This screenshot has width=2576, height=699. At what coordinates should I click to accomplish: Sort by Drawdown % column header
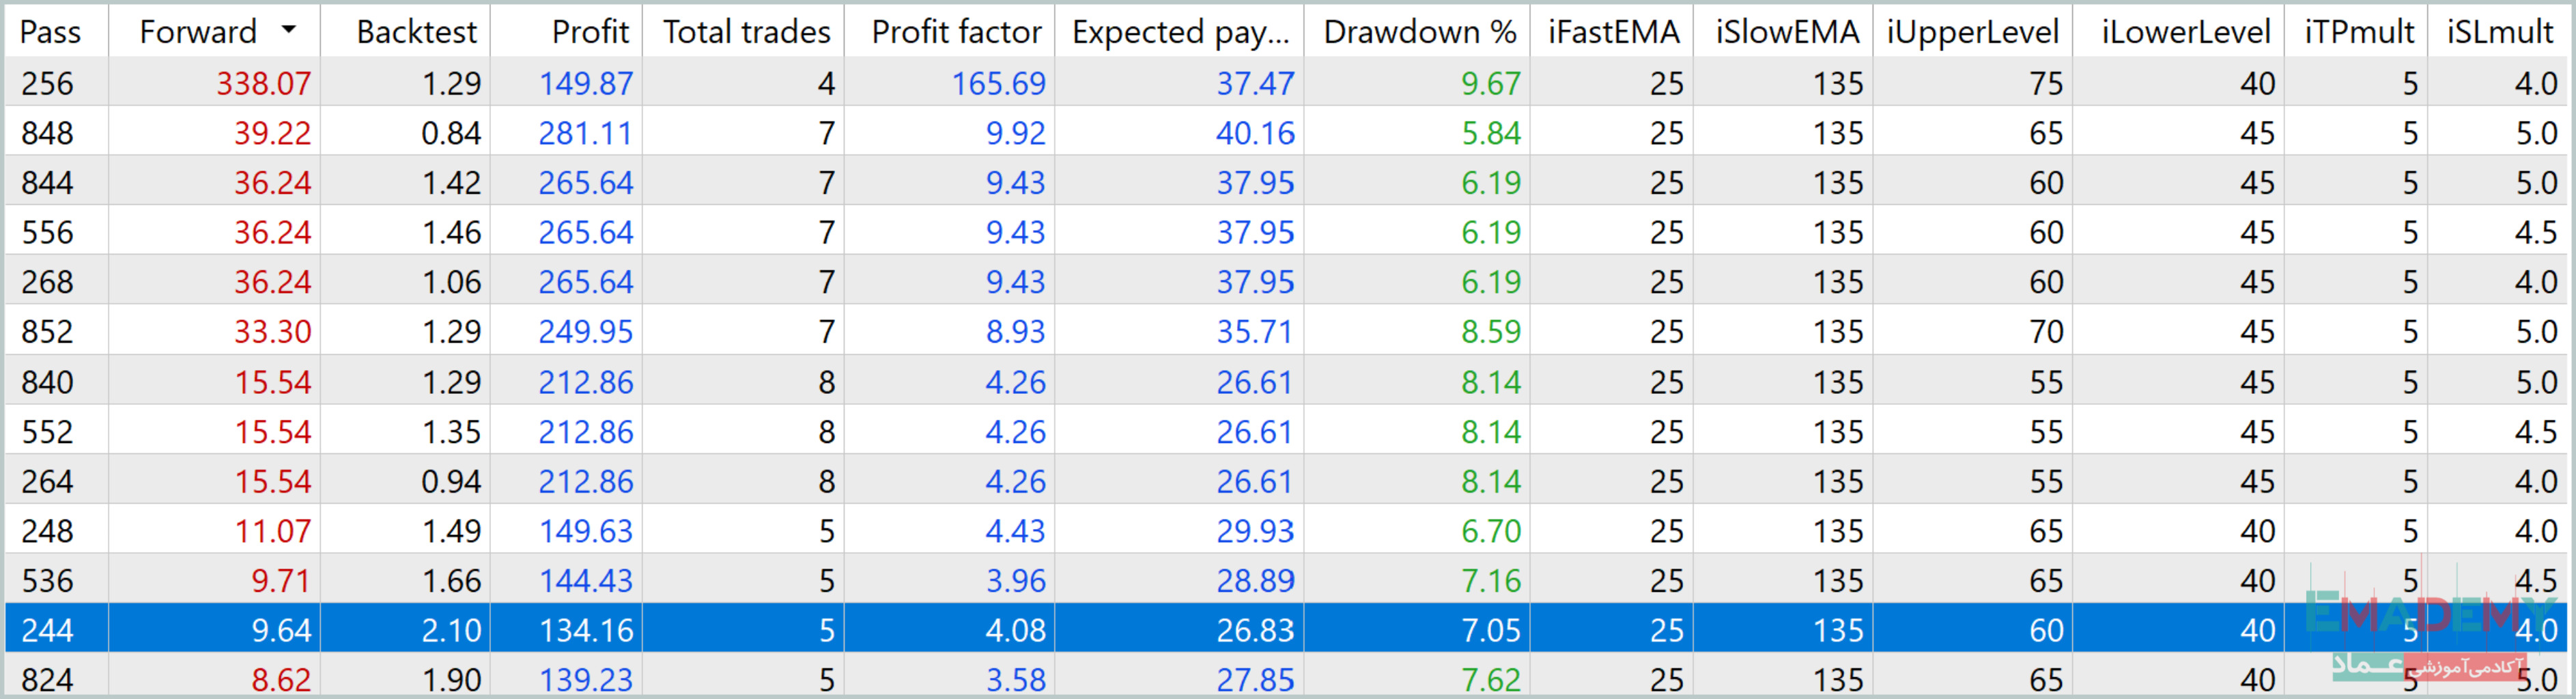tap(1417, 31)
